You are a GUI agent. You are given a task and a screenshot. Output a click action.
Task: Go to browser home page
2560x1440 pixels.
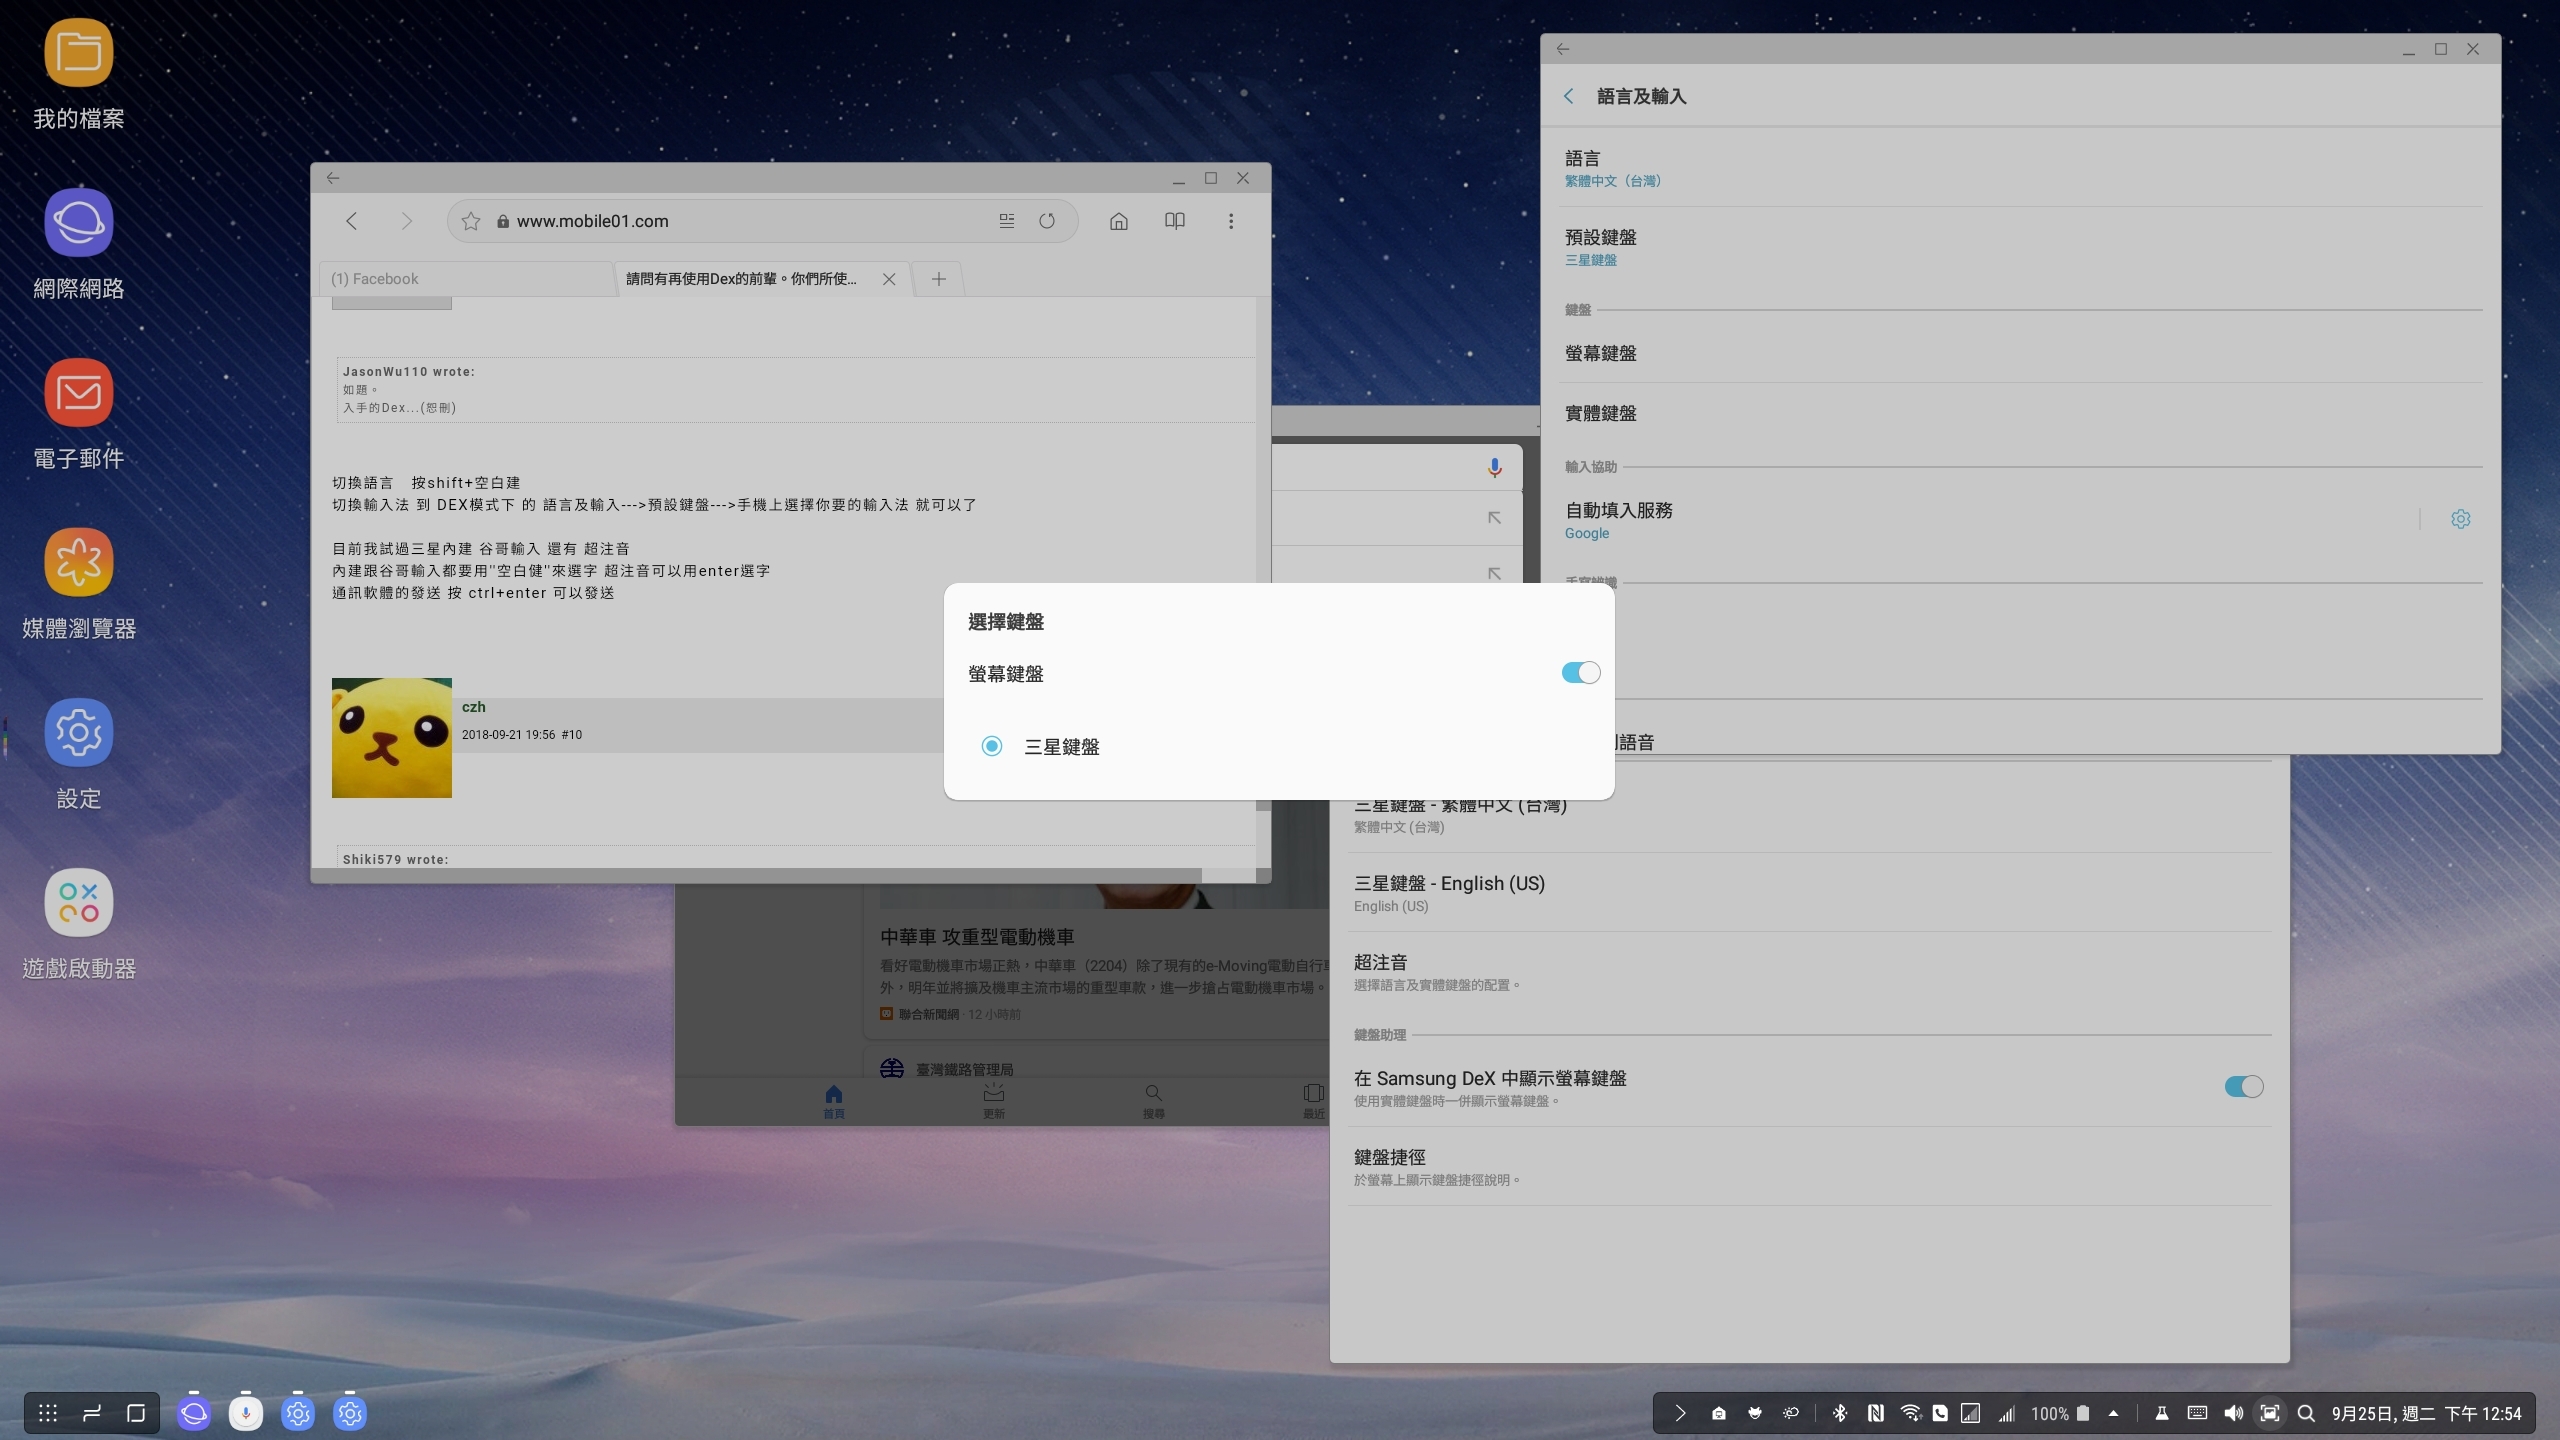1119,221
